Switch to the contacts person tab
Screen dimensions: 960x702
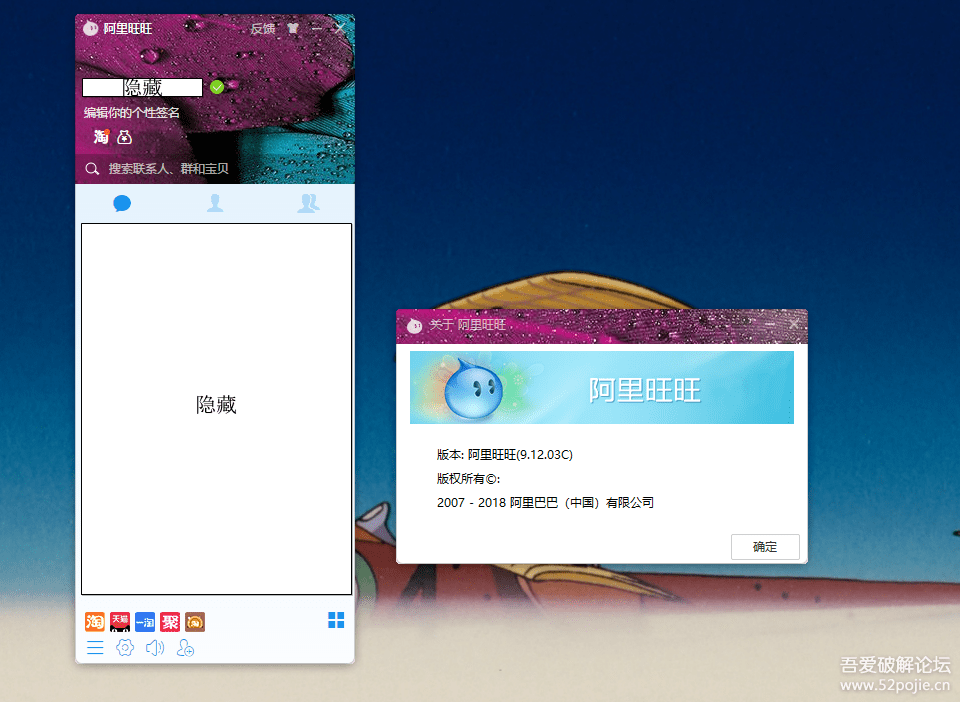pyautogui.click(x=215, y=203)
